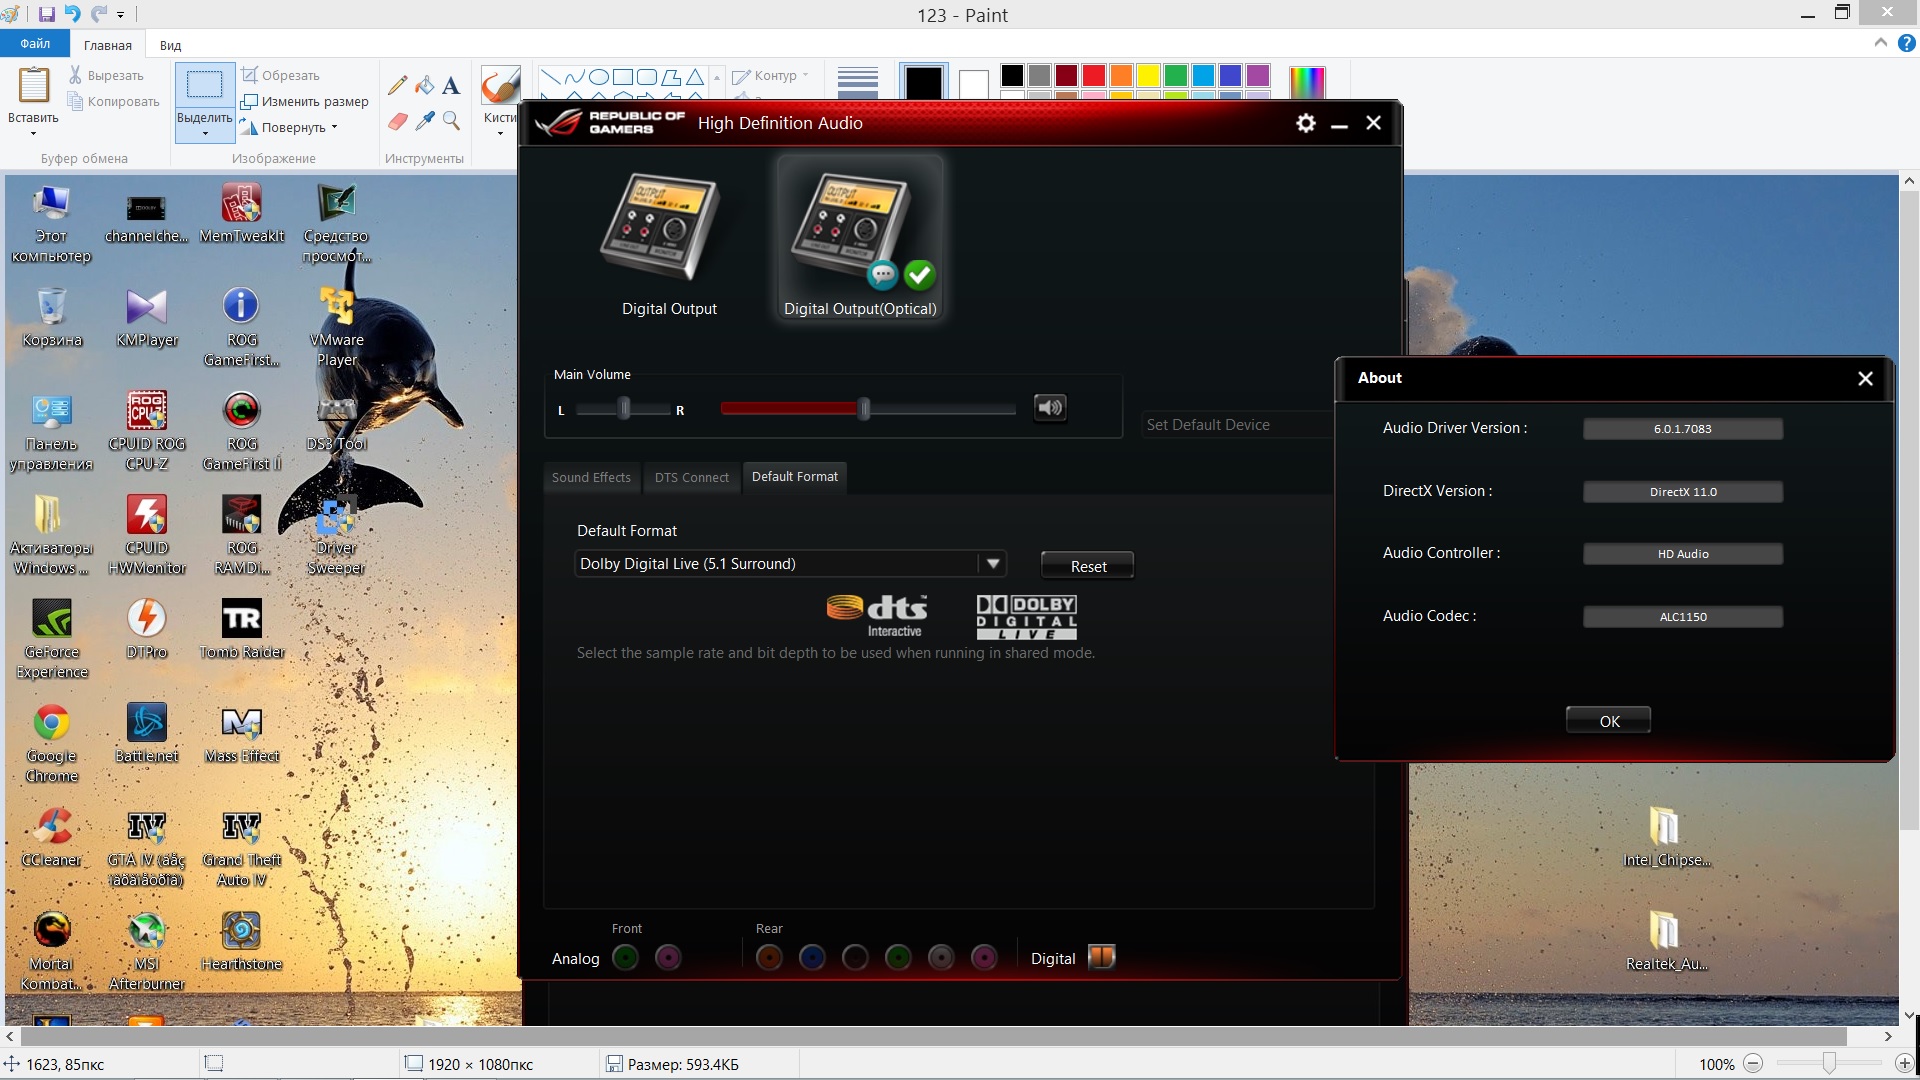This screenshot has width=1920, height=1080.
Task: Open Edit colors rainbow icon
Action: [x=1307, y=83]
